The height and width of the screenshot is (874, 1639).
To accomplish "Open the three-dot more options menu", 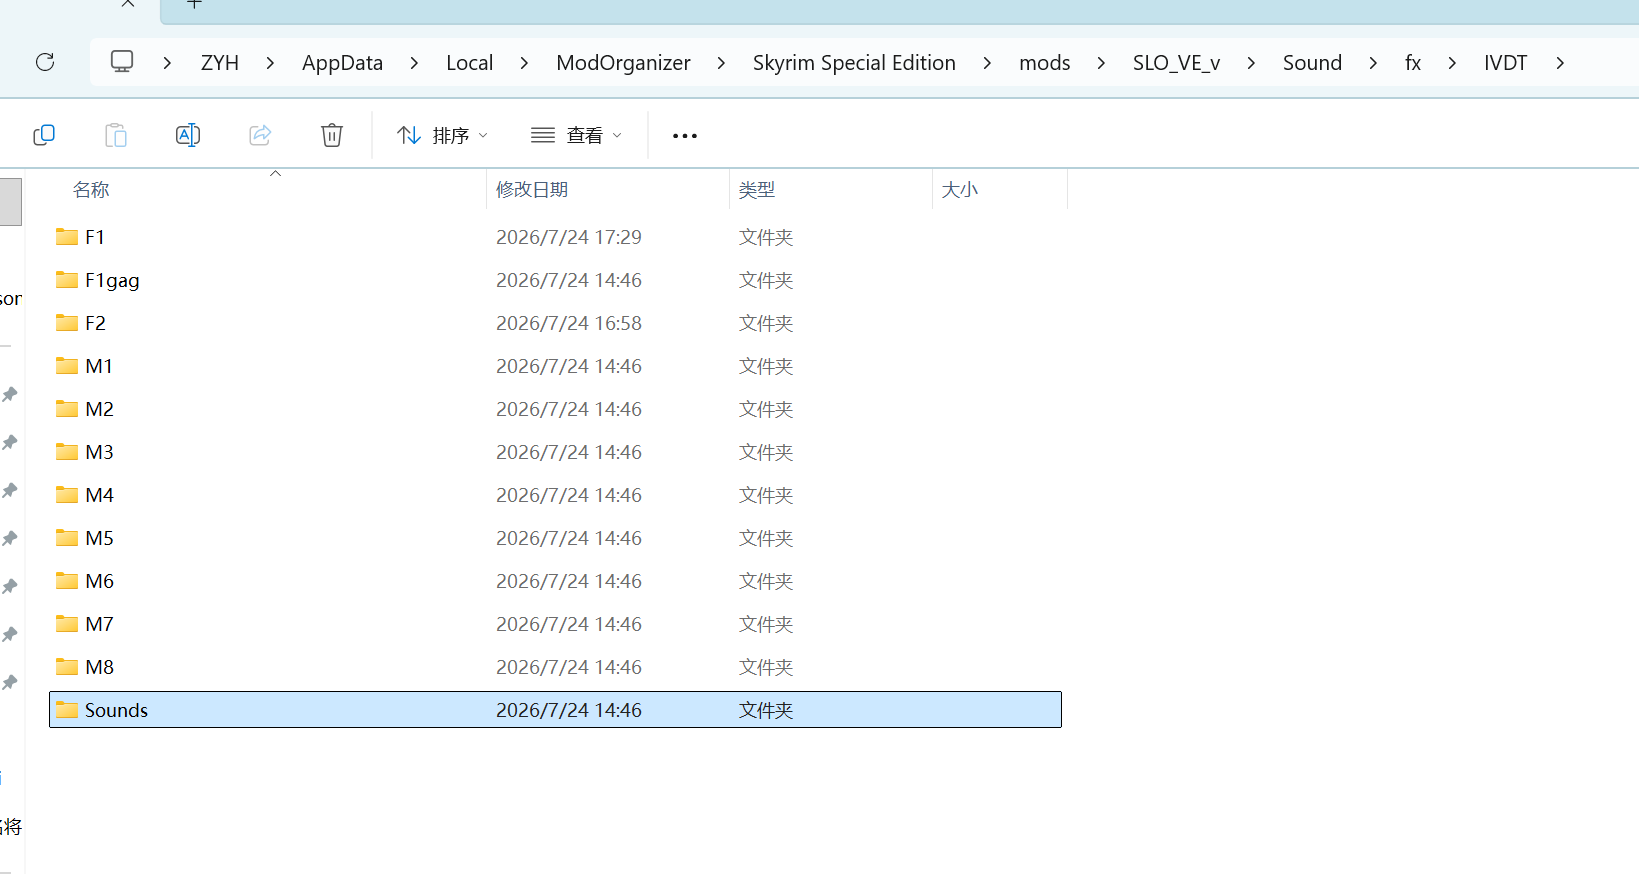I will click(685, 136).
